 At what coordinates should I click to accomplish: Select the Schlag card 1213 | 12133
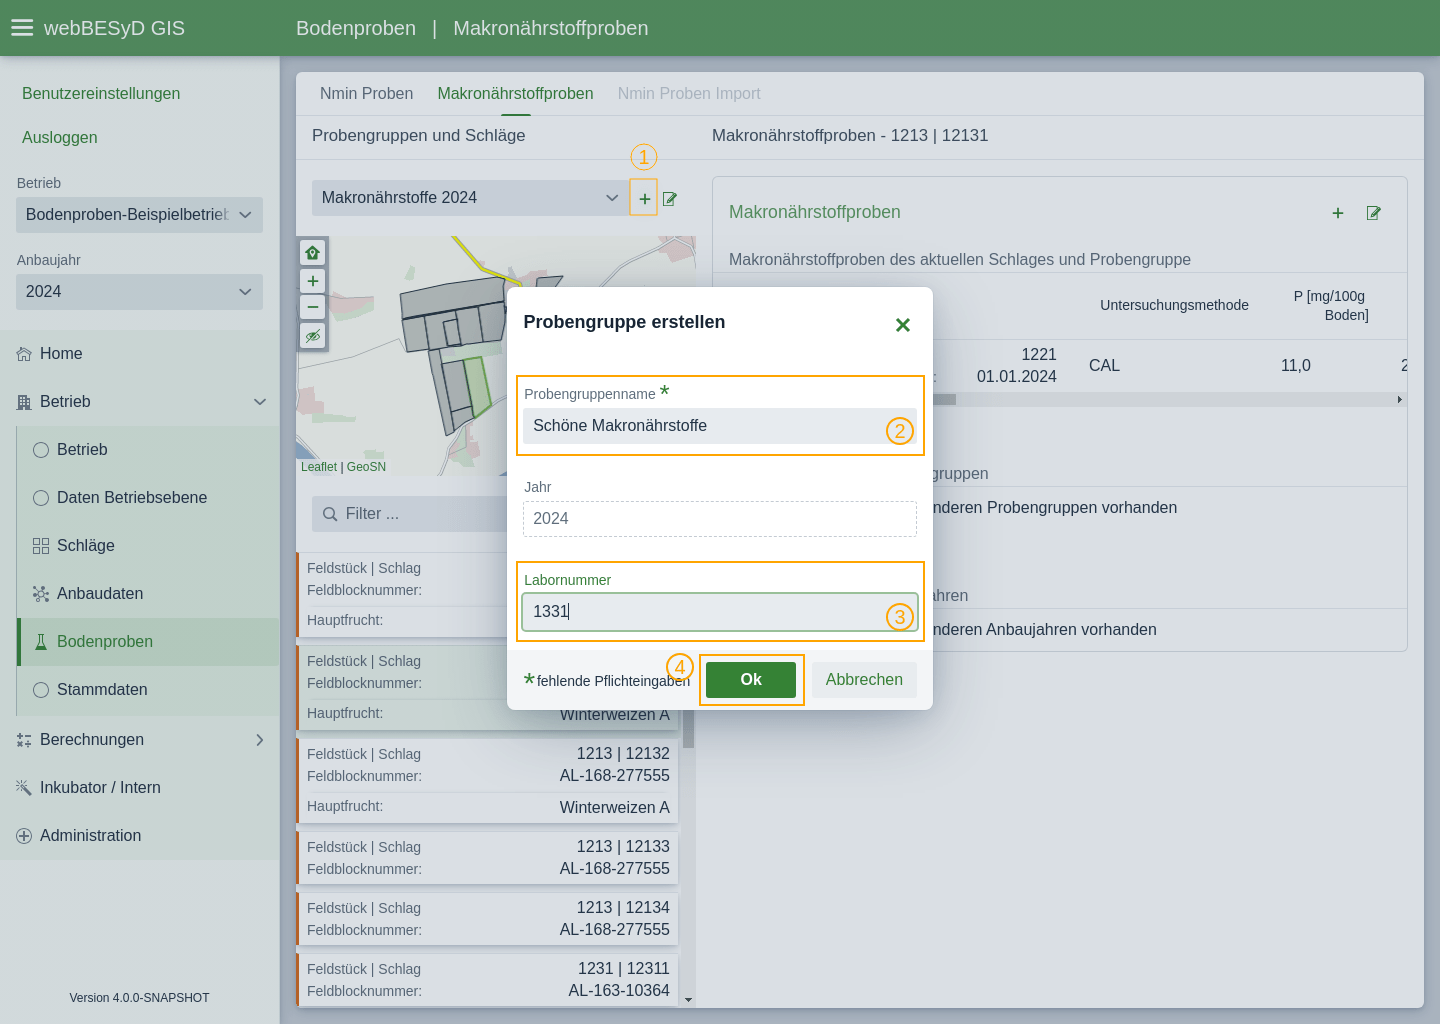click(488, 858)
